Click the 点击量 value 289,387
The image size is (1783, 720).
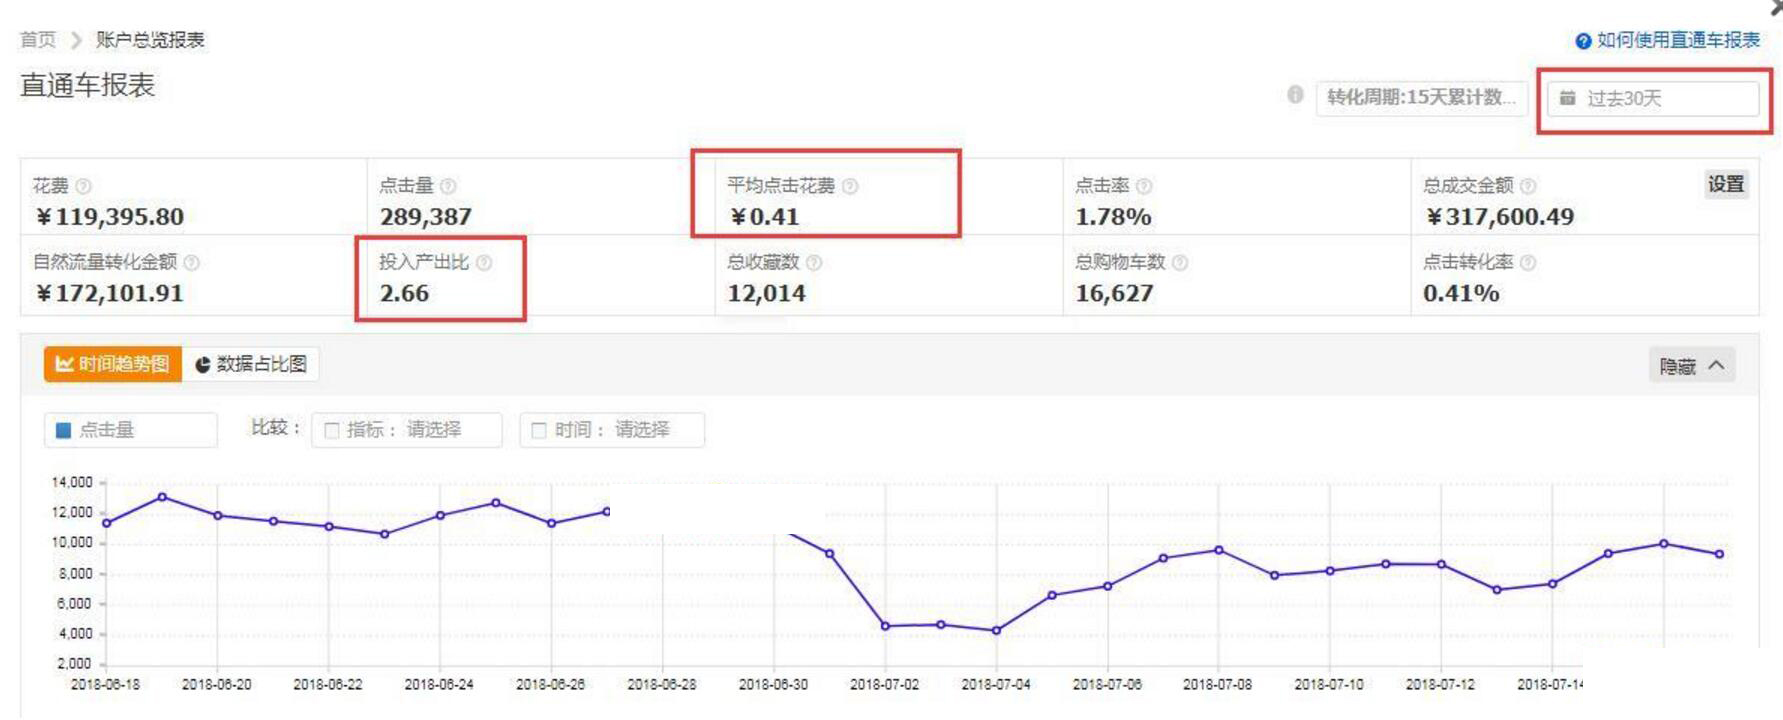[425, 217]
